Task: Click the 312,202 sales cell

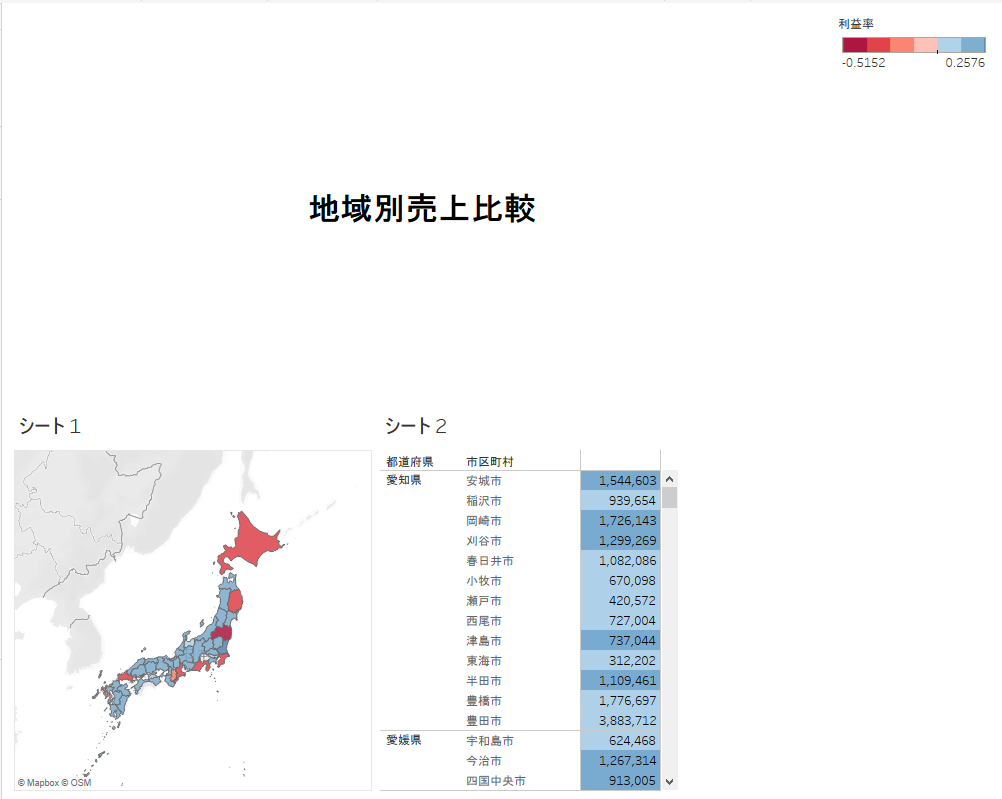Action: click(620, 661)
